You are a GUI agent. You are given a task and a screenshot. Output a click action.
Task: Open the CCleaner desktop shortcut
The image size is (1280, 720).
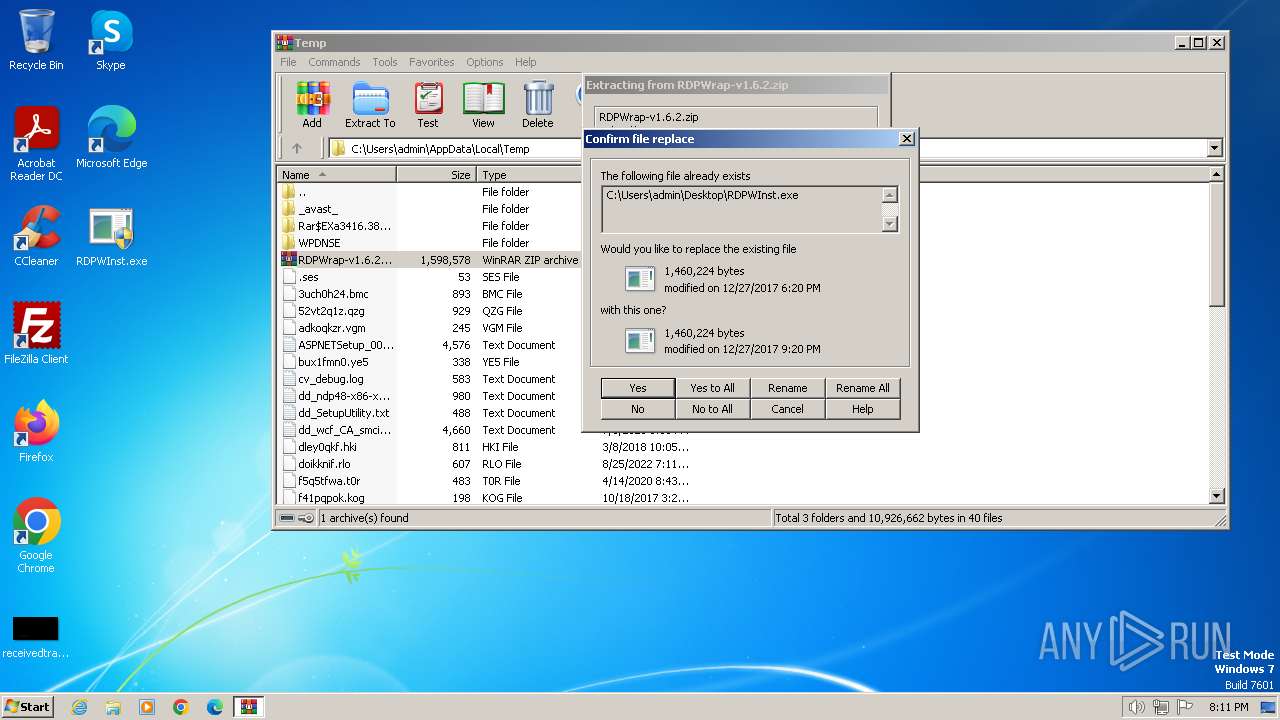coord(36,235)
